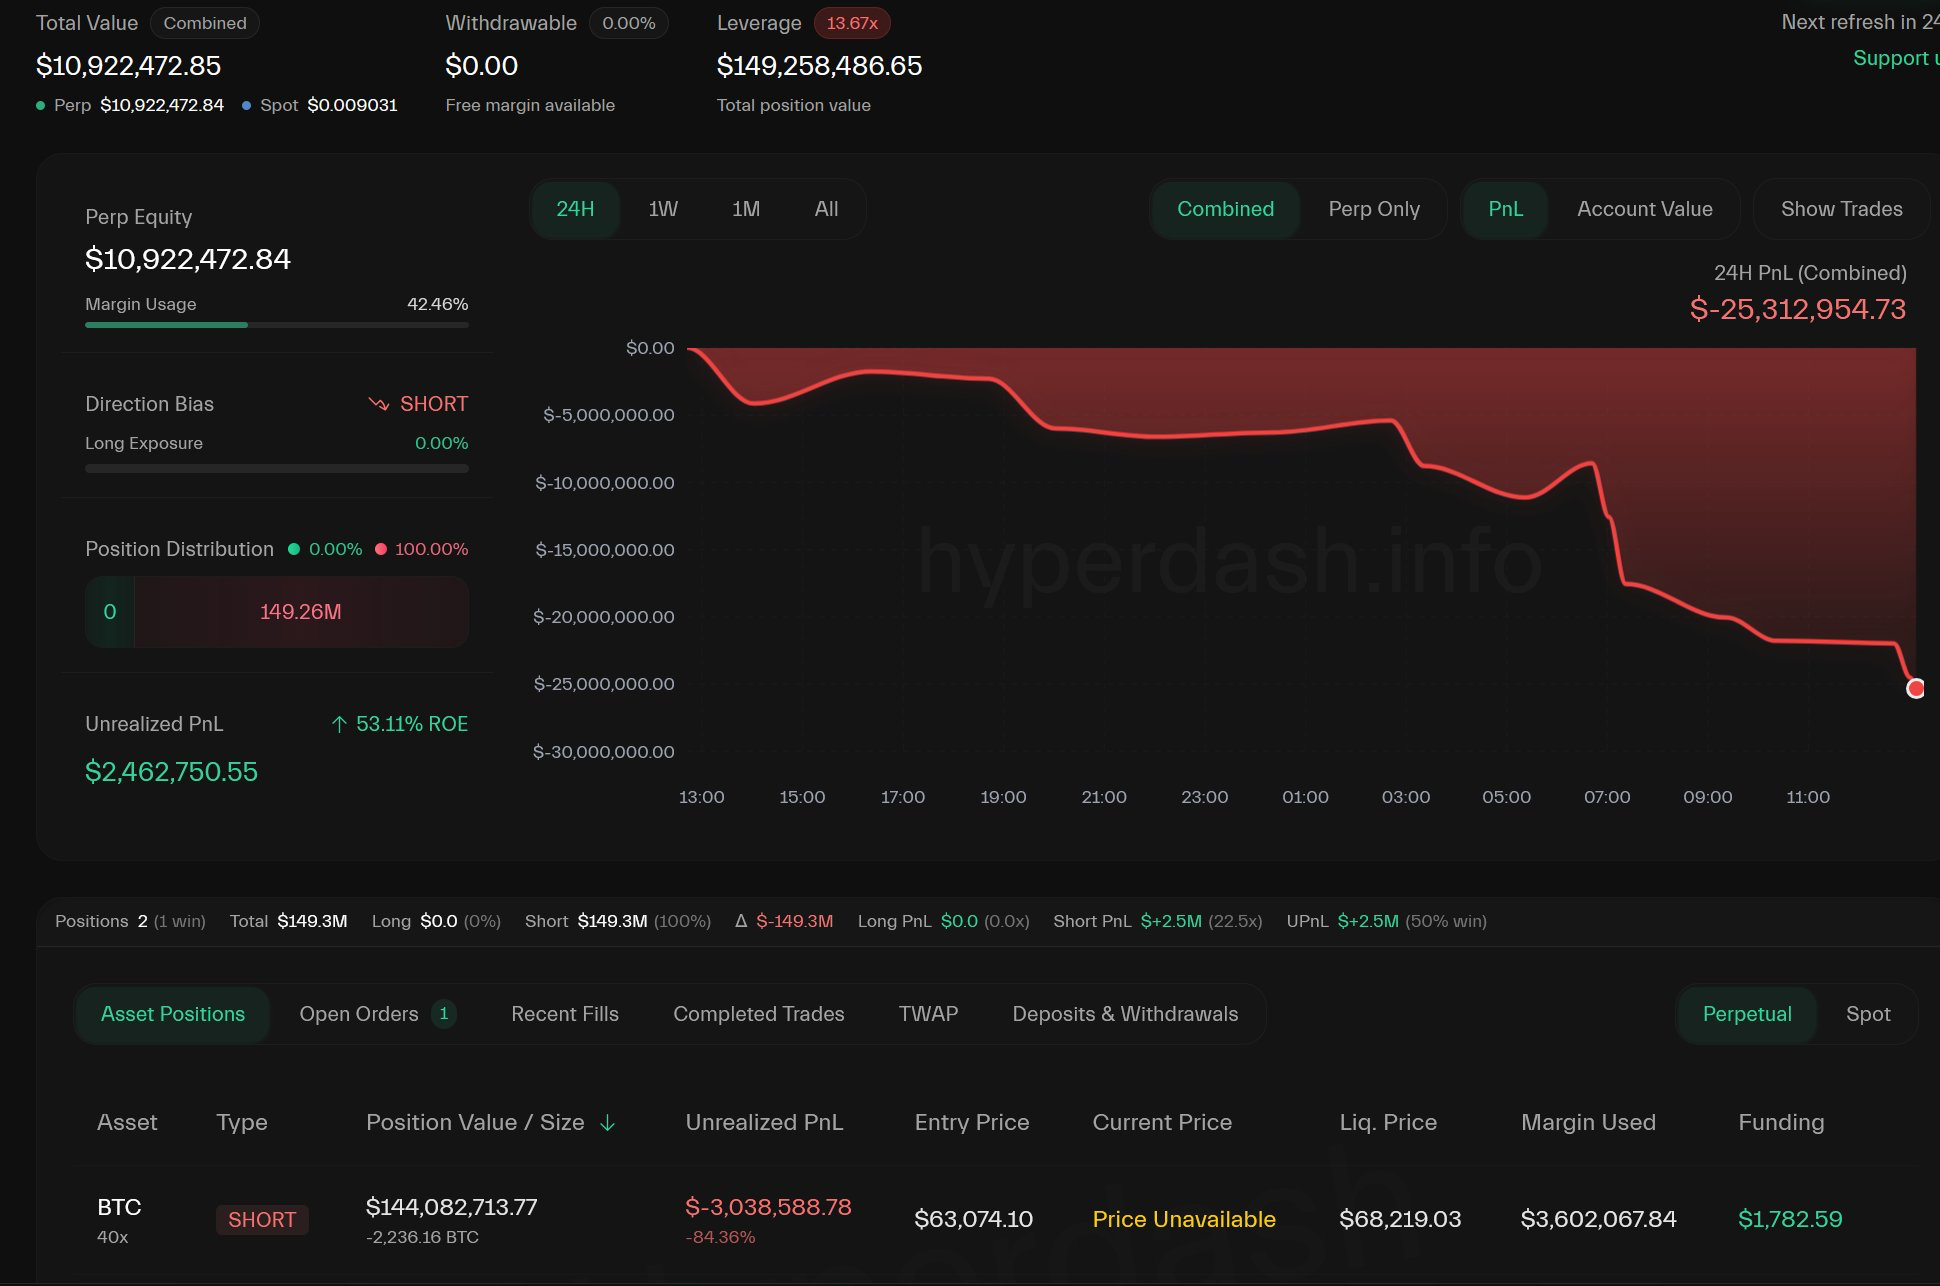Toggle Show Trades on chart

[1841, 209]
